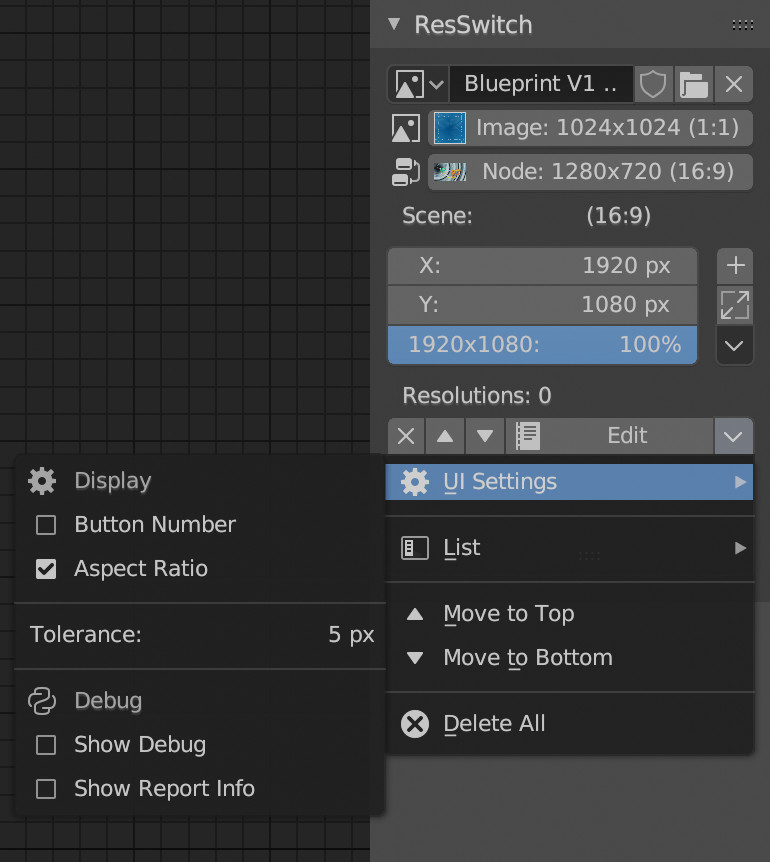Uncheck the Aspect Ratio checkbox

tap(46, 569)
